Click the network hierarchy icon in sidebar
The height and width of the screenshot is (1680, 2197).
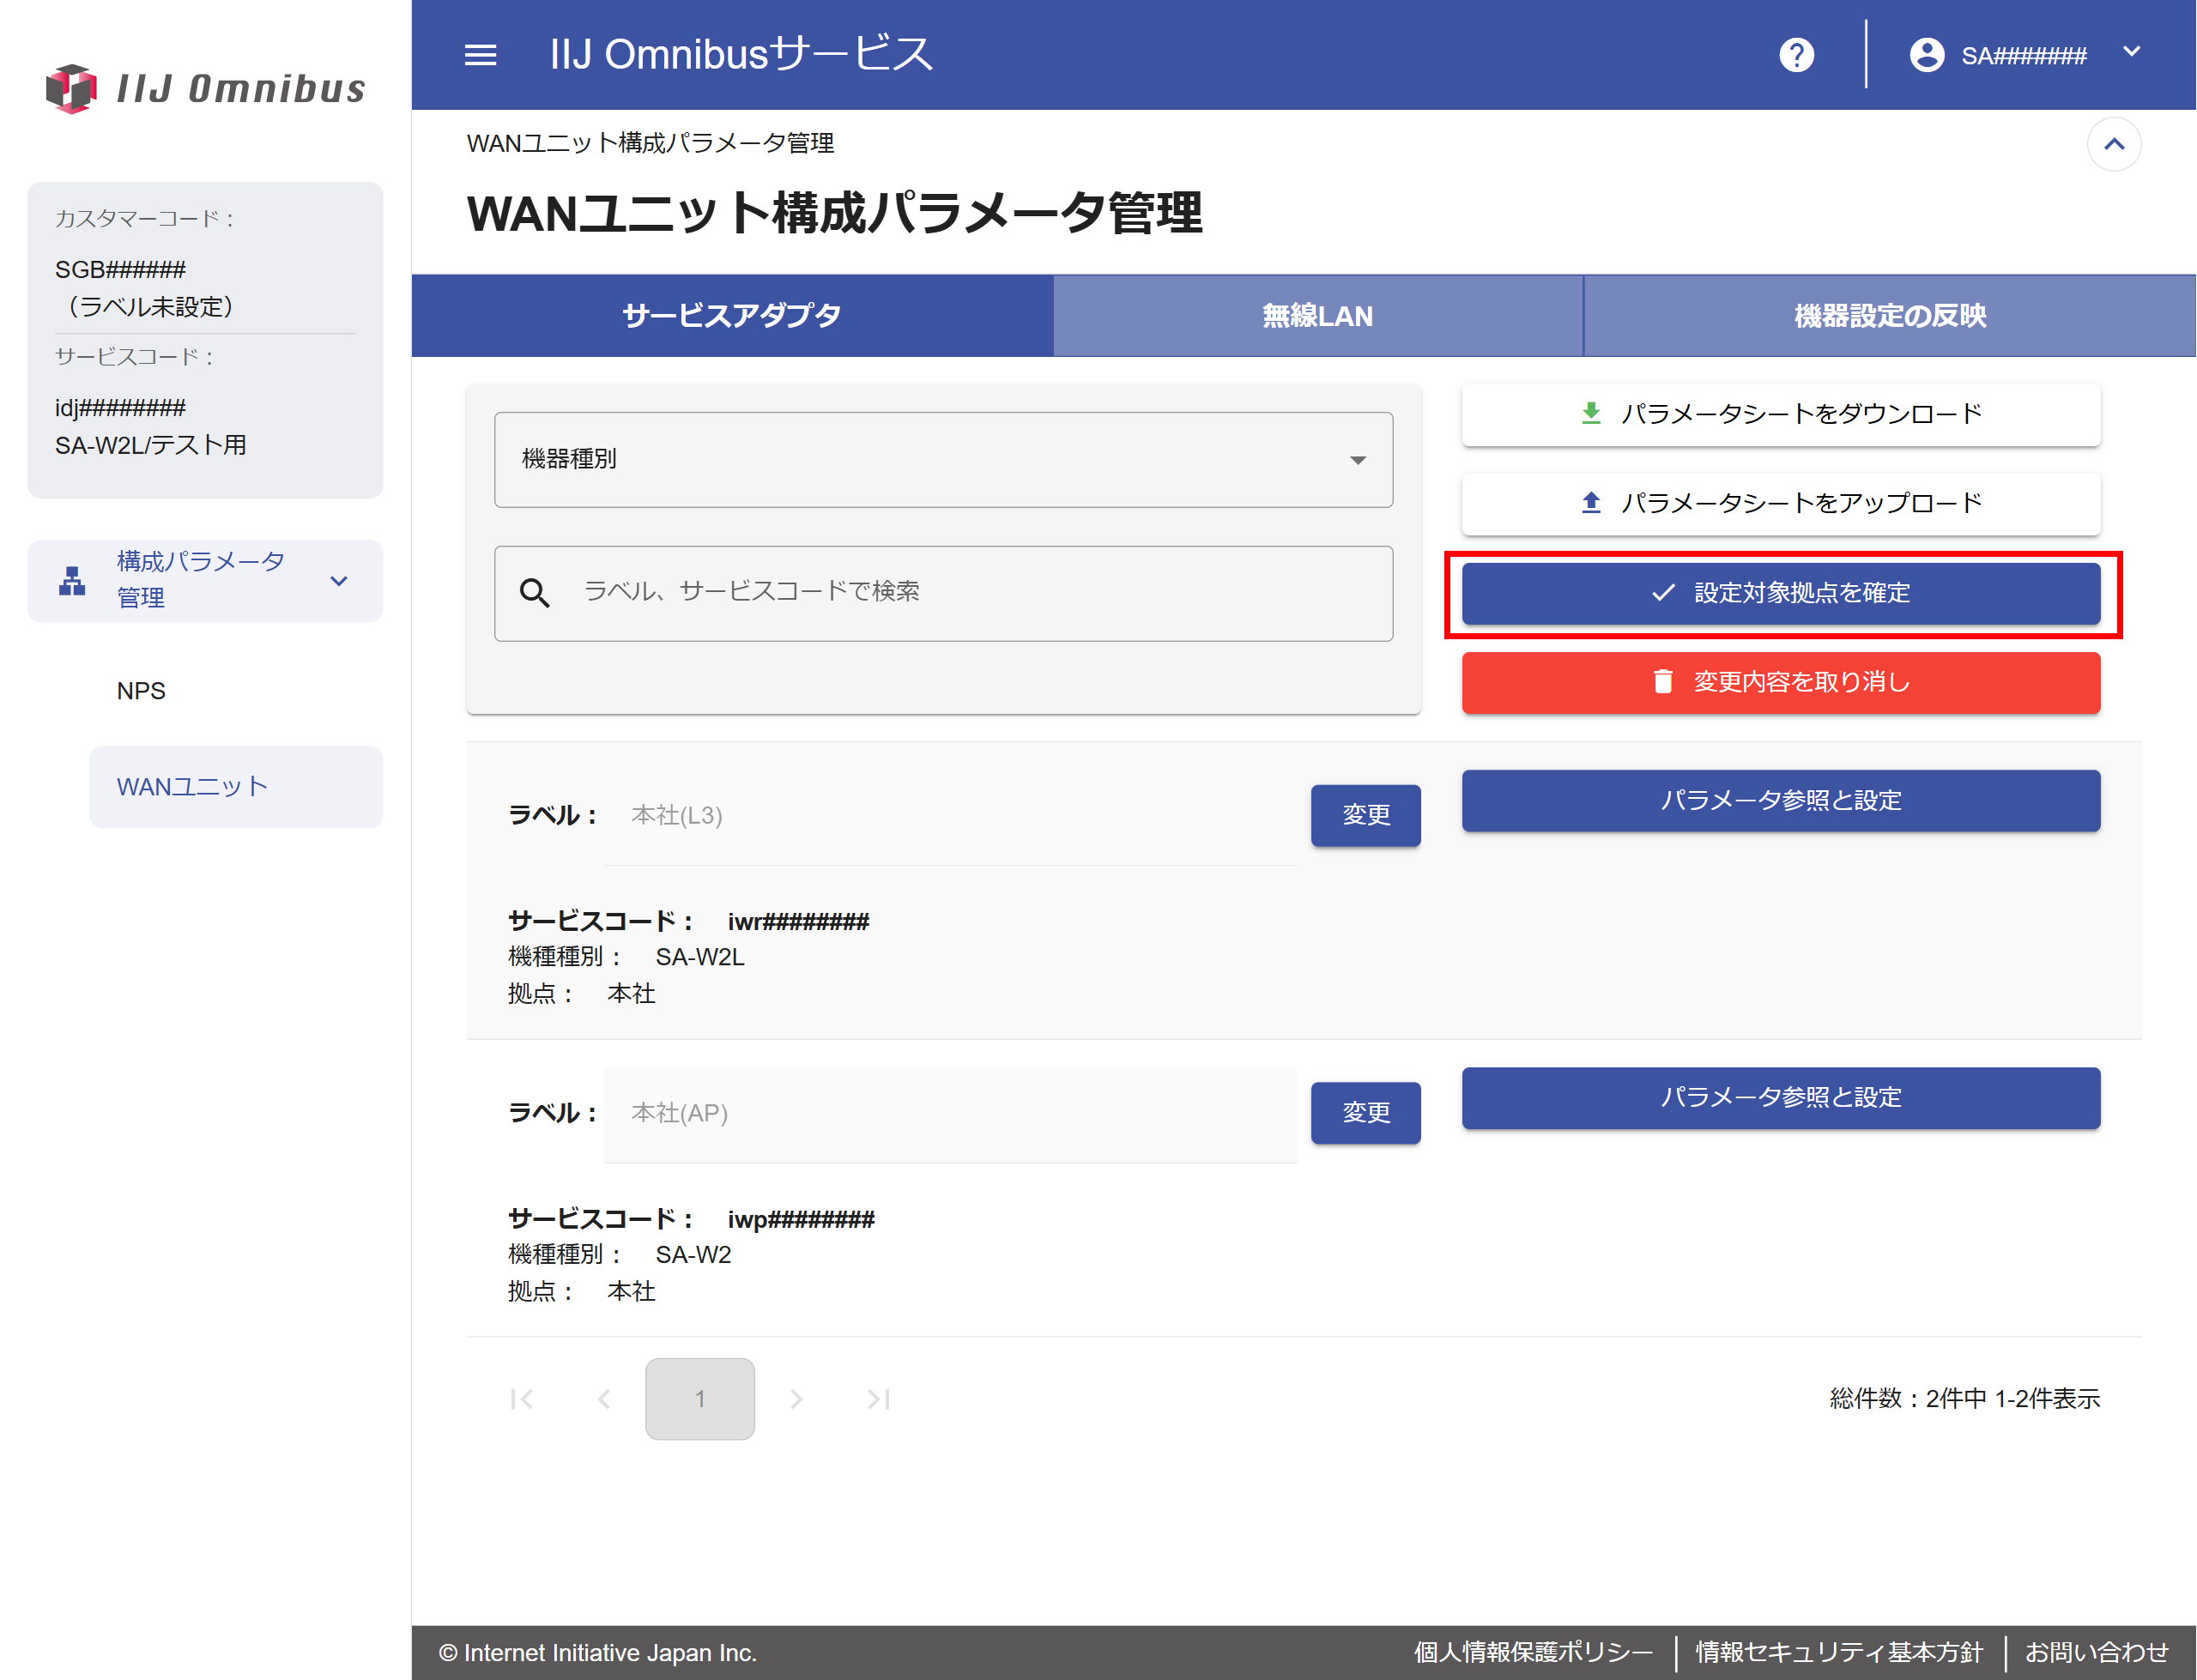click(72, 580)
